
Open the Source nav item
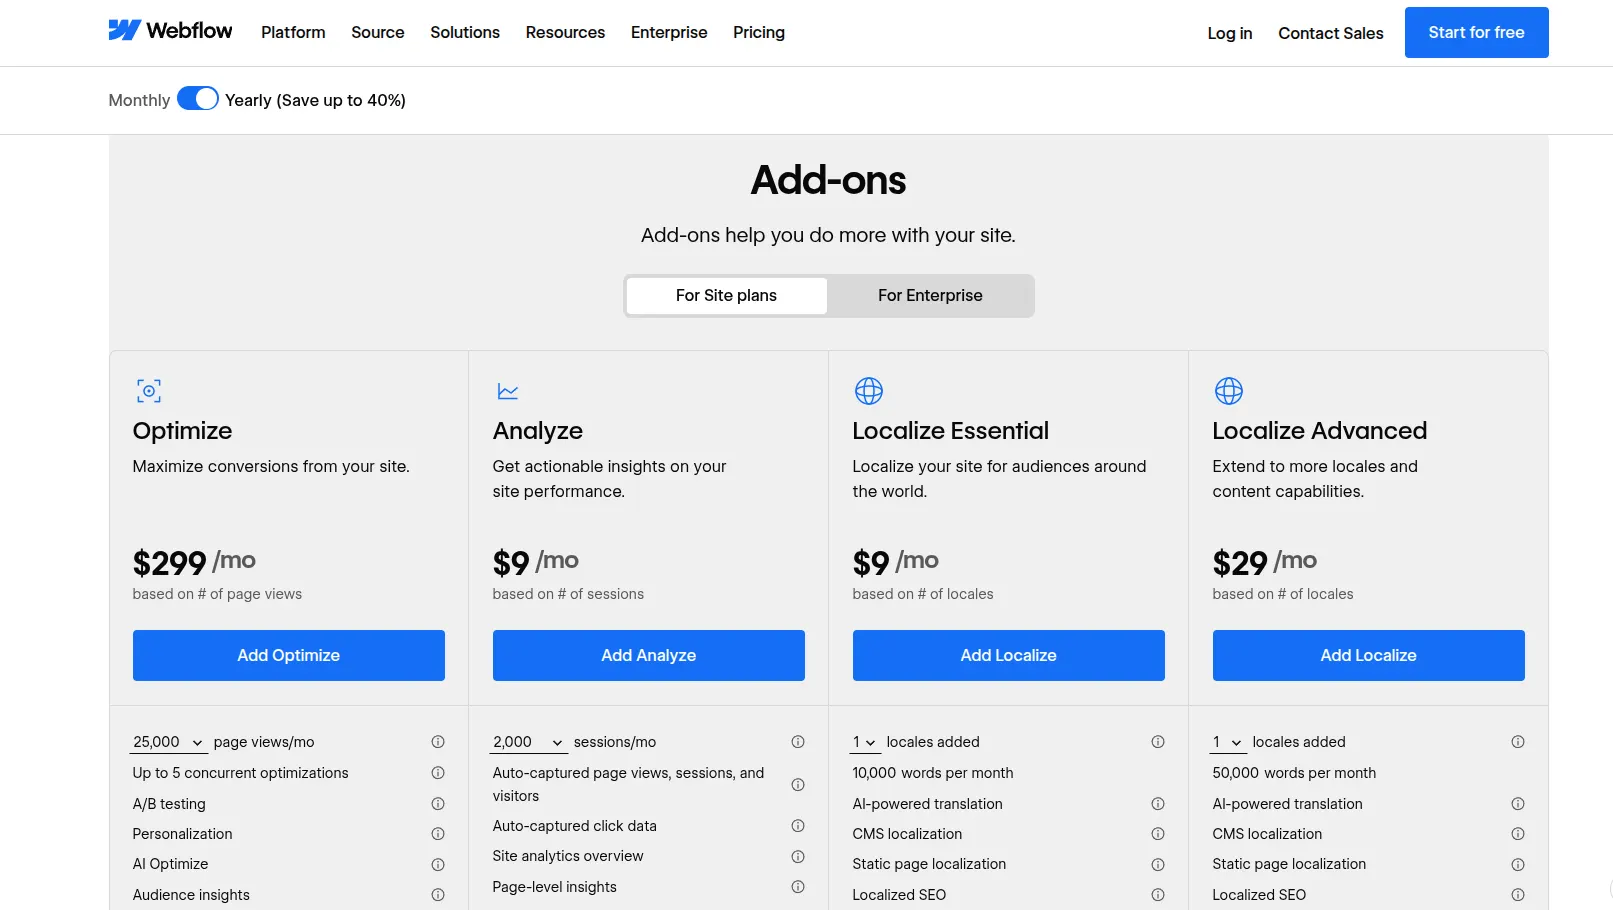(378, 32)
